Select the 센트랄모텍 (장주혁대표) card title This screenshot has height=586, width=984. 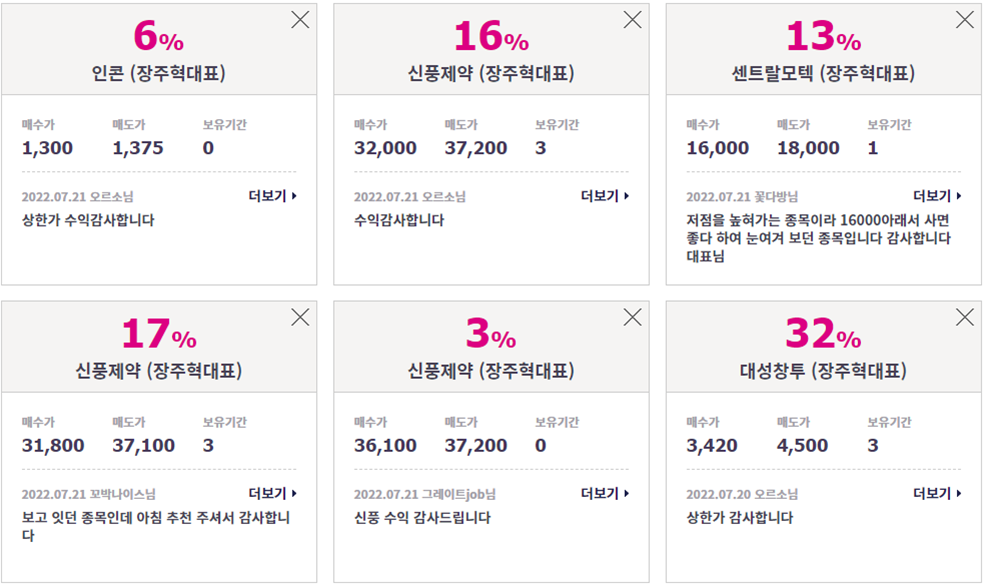pyautogui.click(x=823, y=73)
